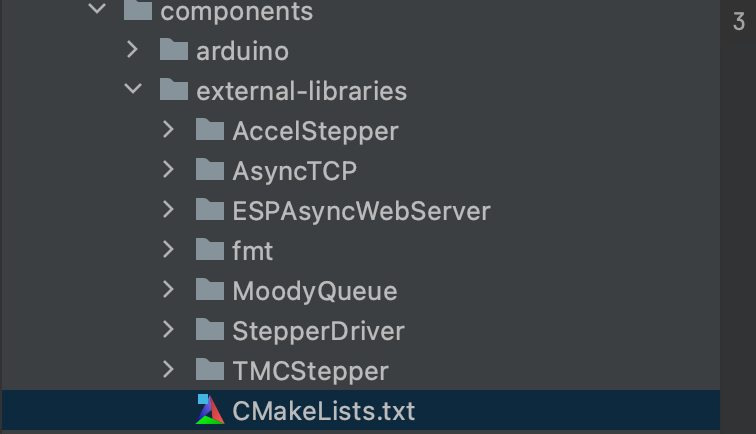Click the arduino folder icon

[174, 50]
